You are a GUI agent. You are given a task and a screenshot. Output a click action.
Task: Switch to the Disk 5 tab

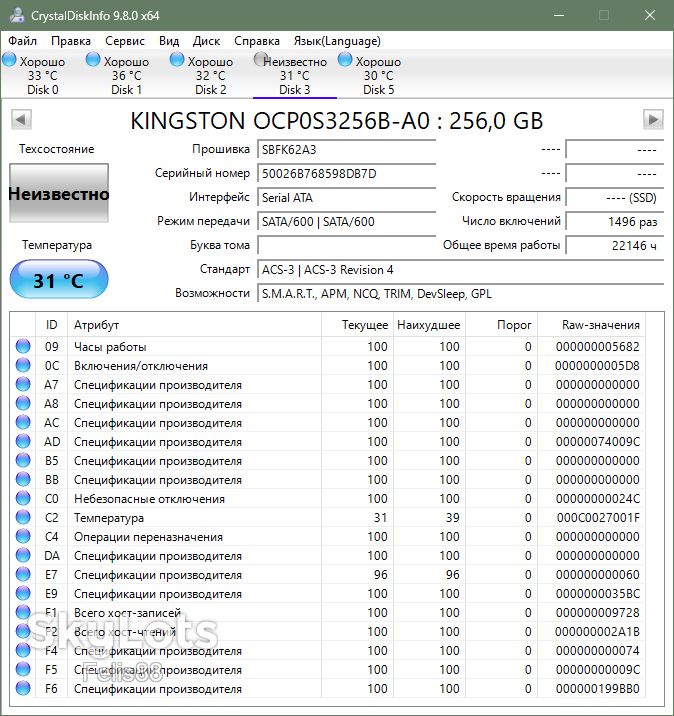379,75
